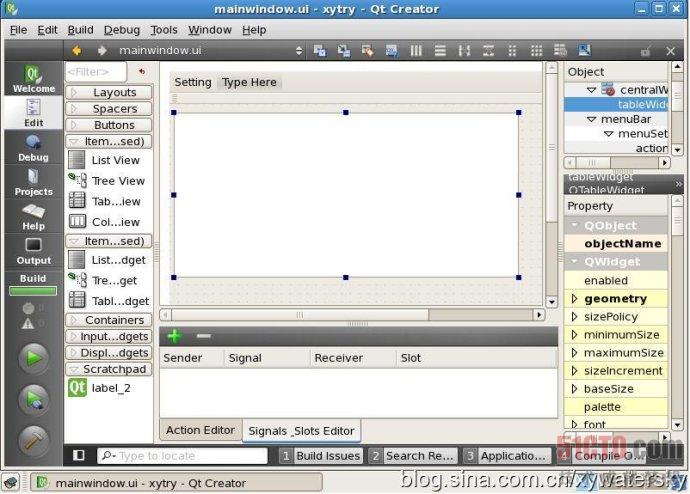Open the Debug menu
Viewport: 690px width, 494px height.
click(122, 30)
